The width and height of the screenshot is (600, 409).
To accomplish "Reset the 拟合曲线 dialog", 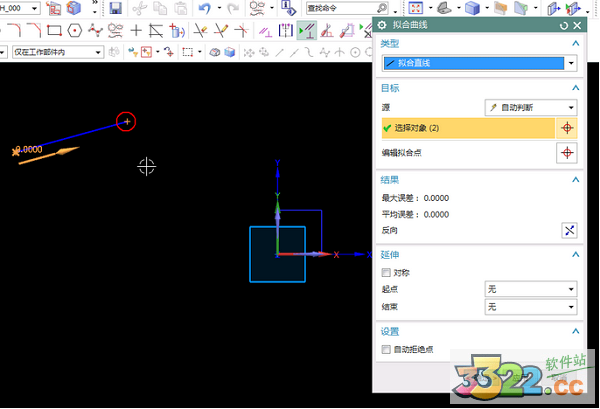I will [564, 24].
